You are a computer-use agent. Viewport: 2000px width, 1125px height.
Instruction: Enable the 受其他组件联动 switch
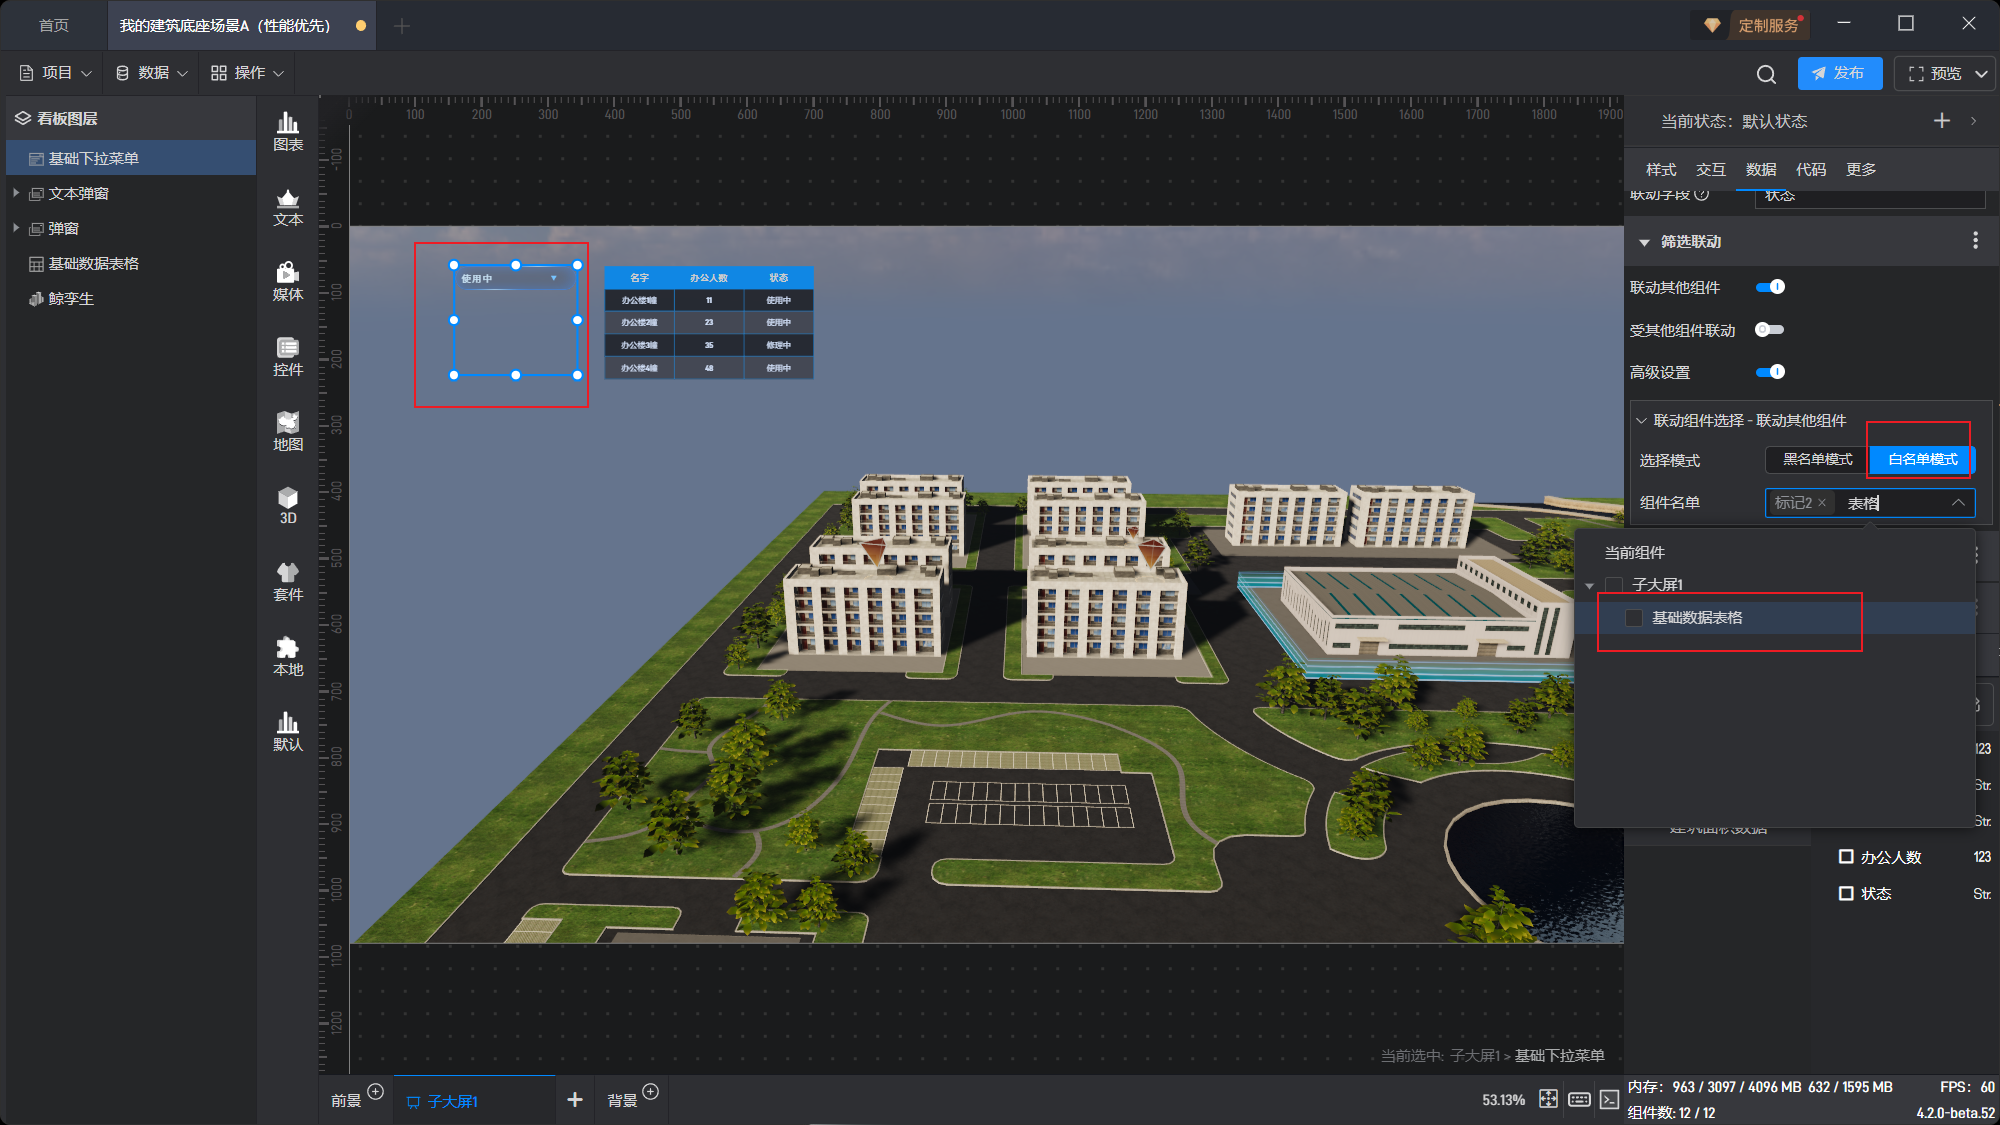click(x=1769, y=330)
